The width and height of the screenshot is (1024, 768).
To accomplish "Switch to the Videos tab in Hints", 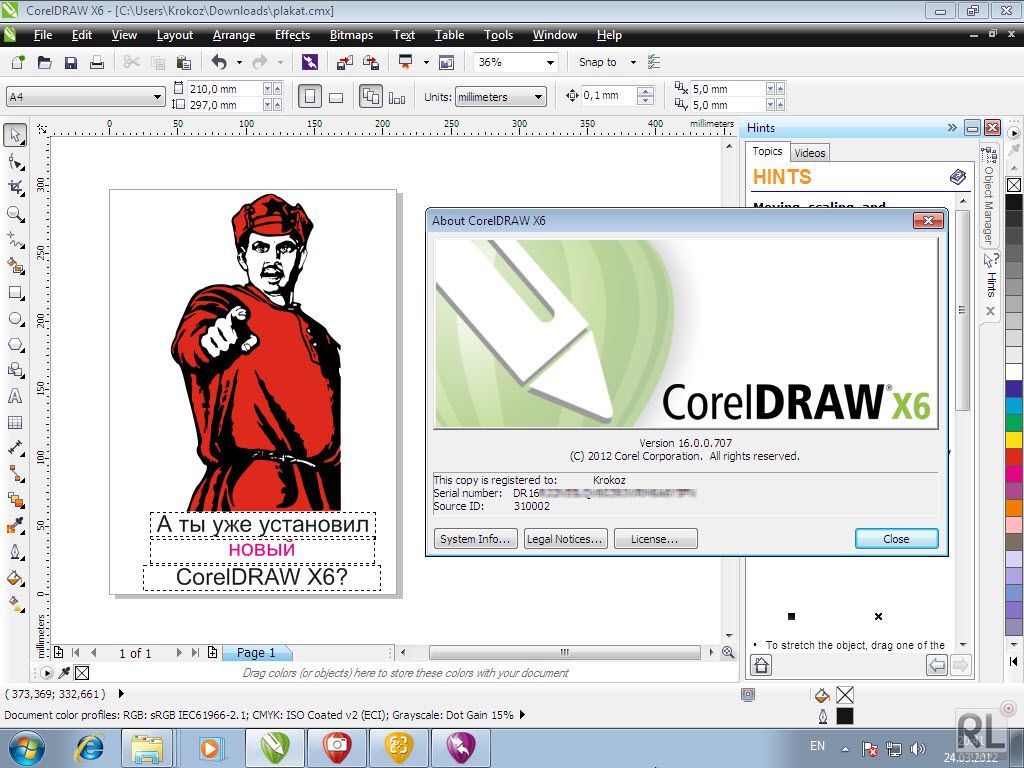I will pyautogui.click(x=809, y=152).
